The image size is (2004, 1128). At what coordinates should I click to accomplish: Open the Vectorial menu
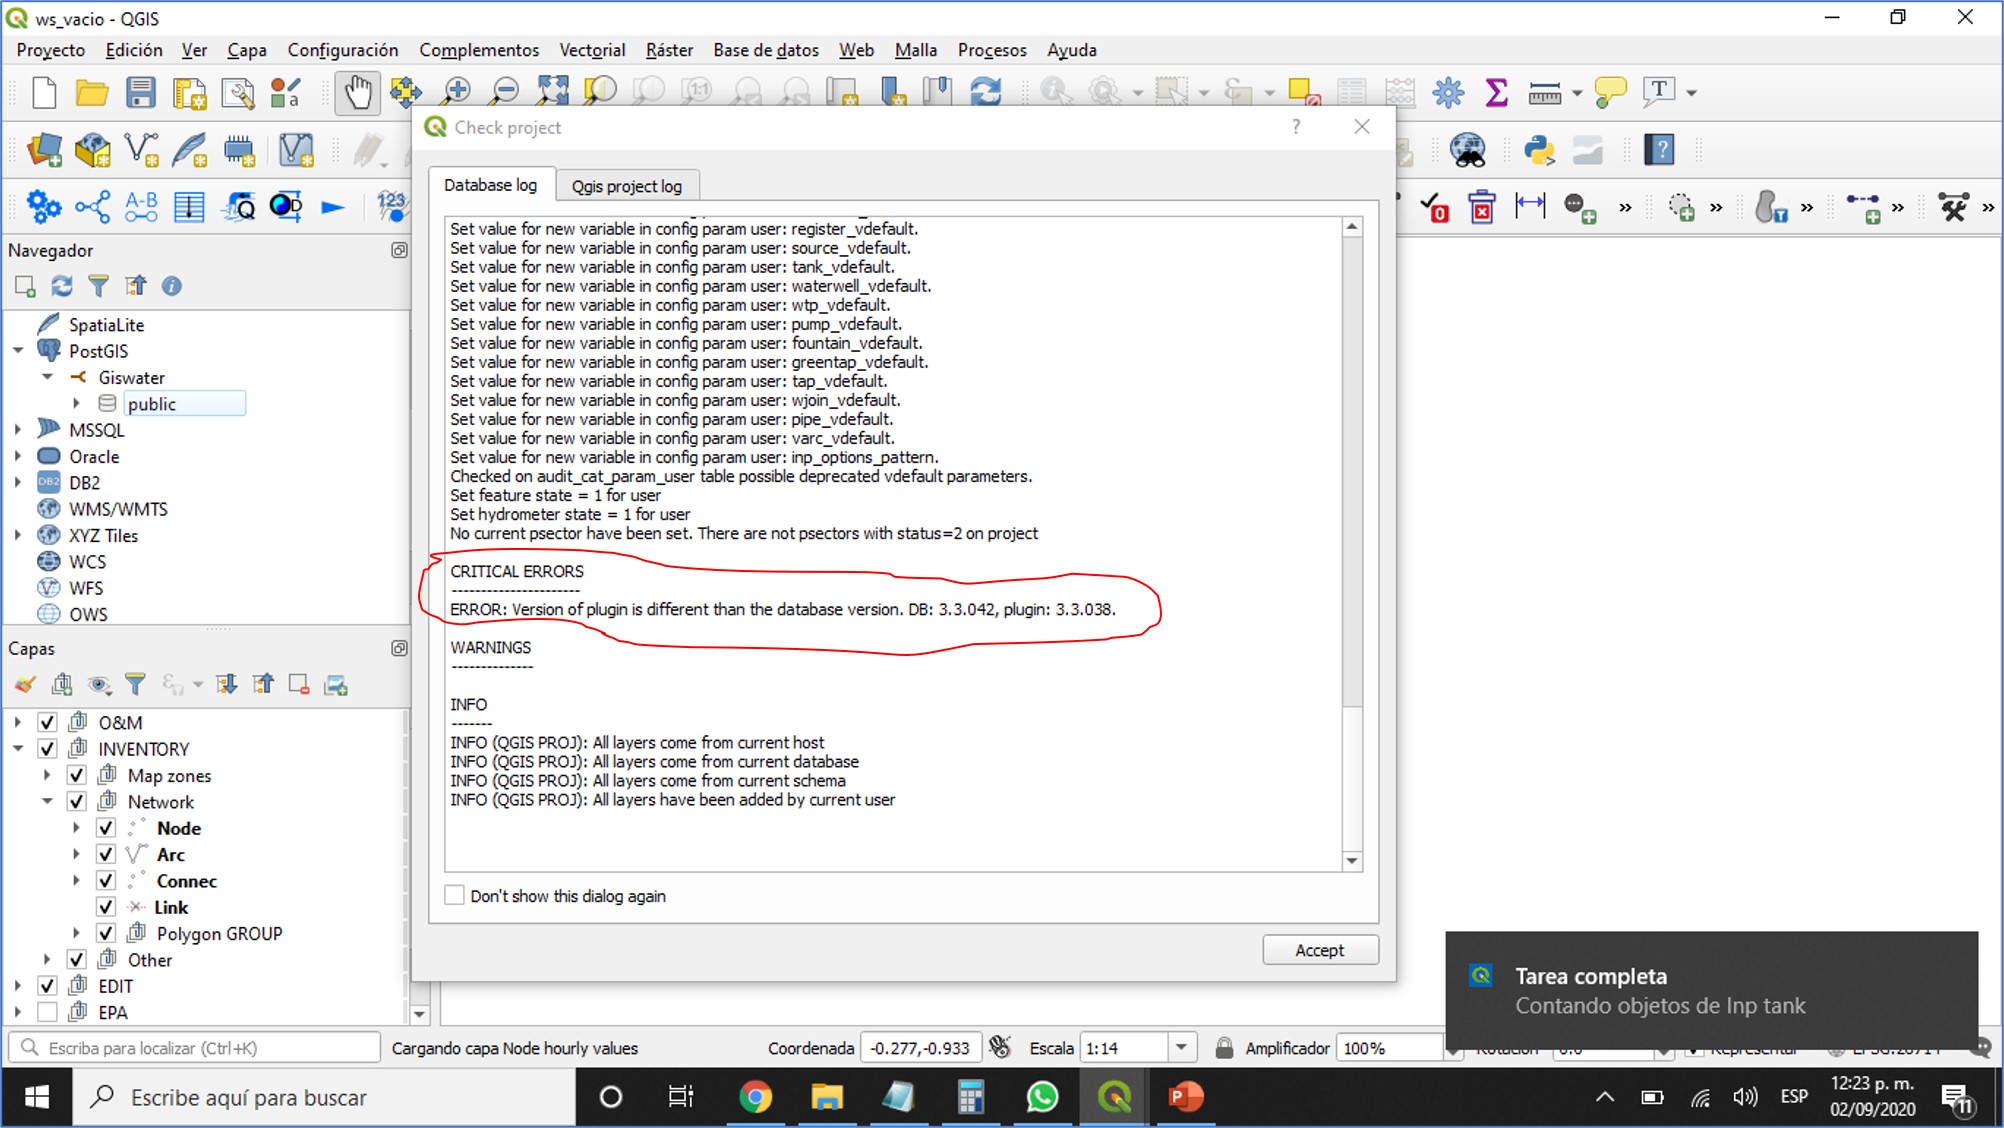(x=592, y=50)
